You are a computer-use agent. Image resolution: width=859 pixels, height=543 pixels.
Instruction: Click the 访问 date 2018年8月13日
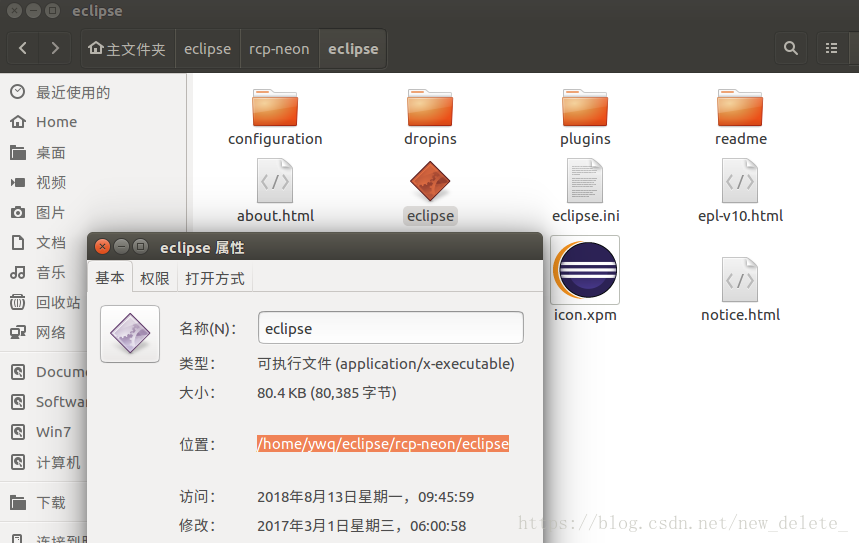(365, 497)
